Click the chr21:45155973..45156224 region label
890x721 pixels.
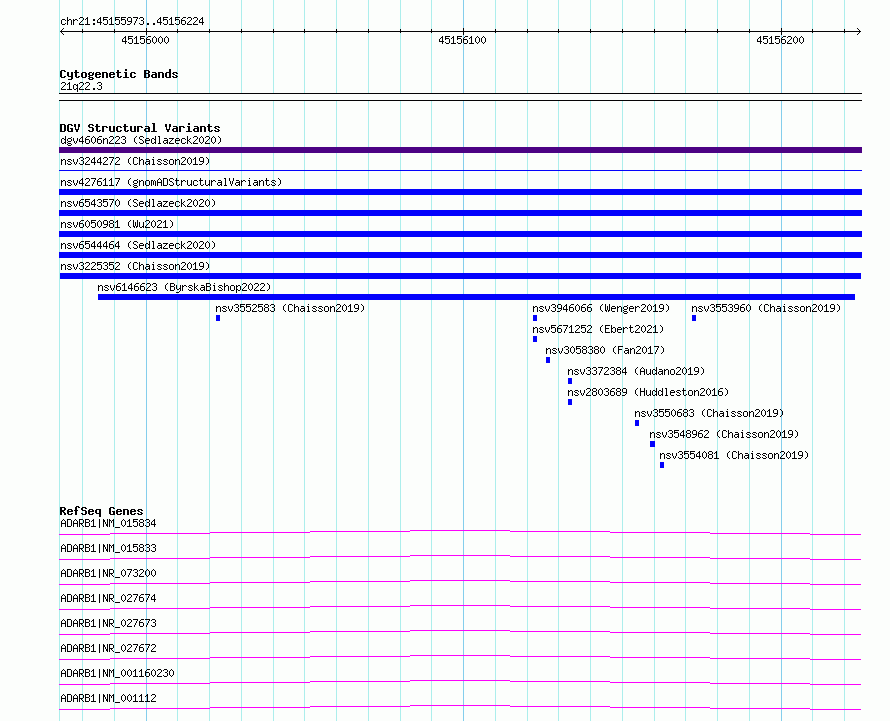coord(132,21)
